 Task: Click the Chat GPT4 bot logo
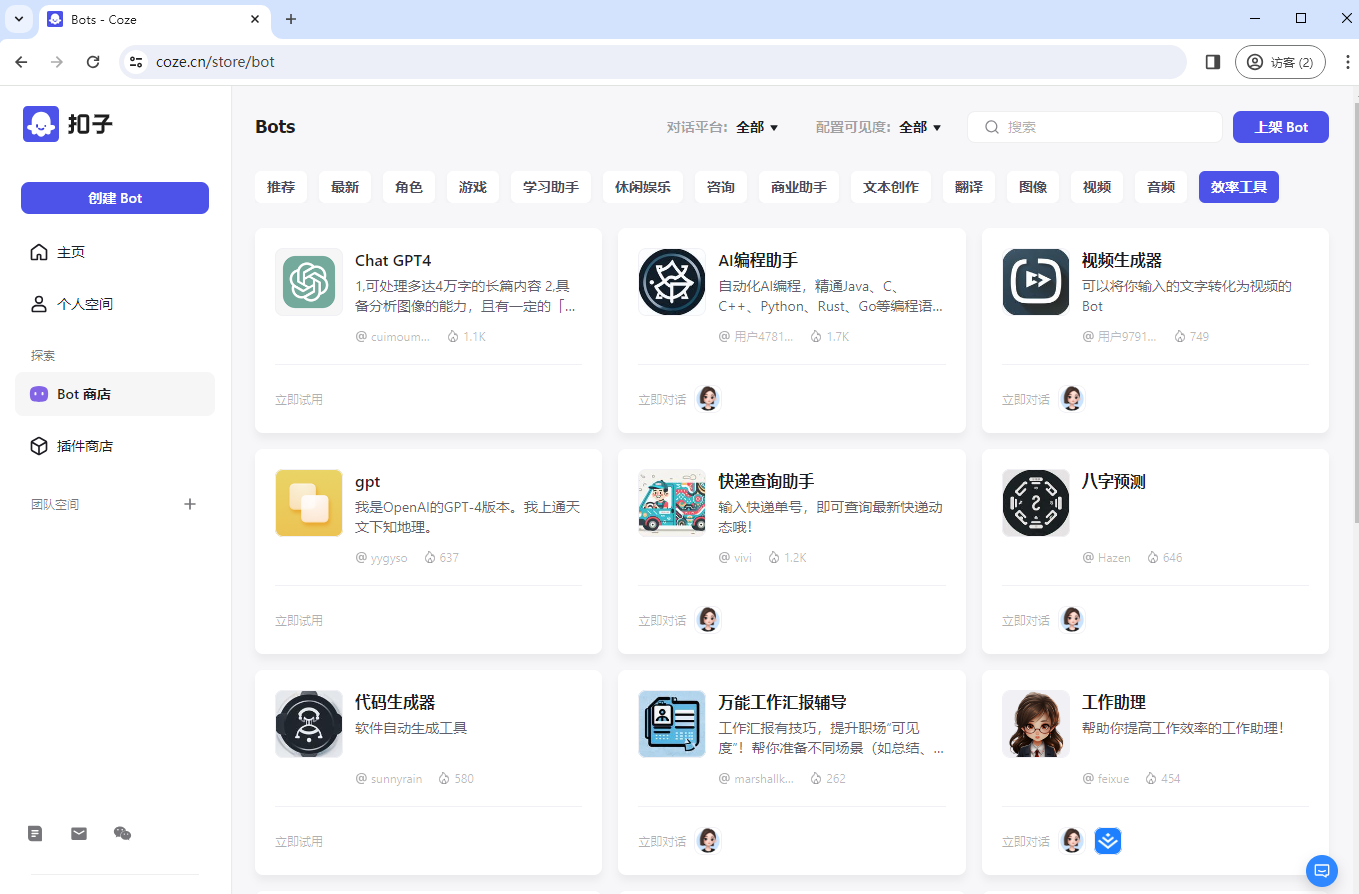tap(309, 282)
